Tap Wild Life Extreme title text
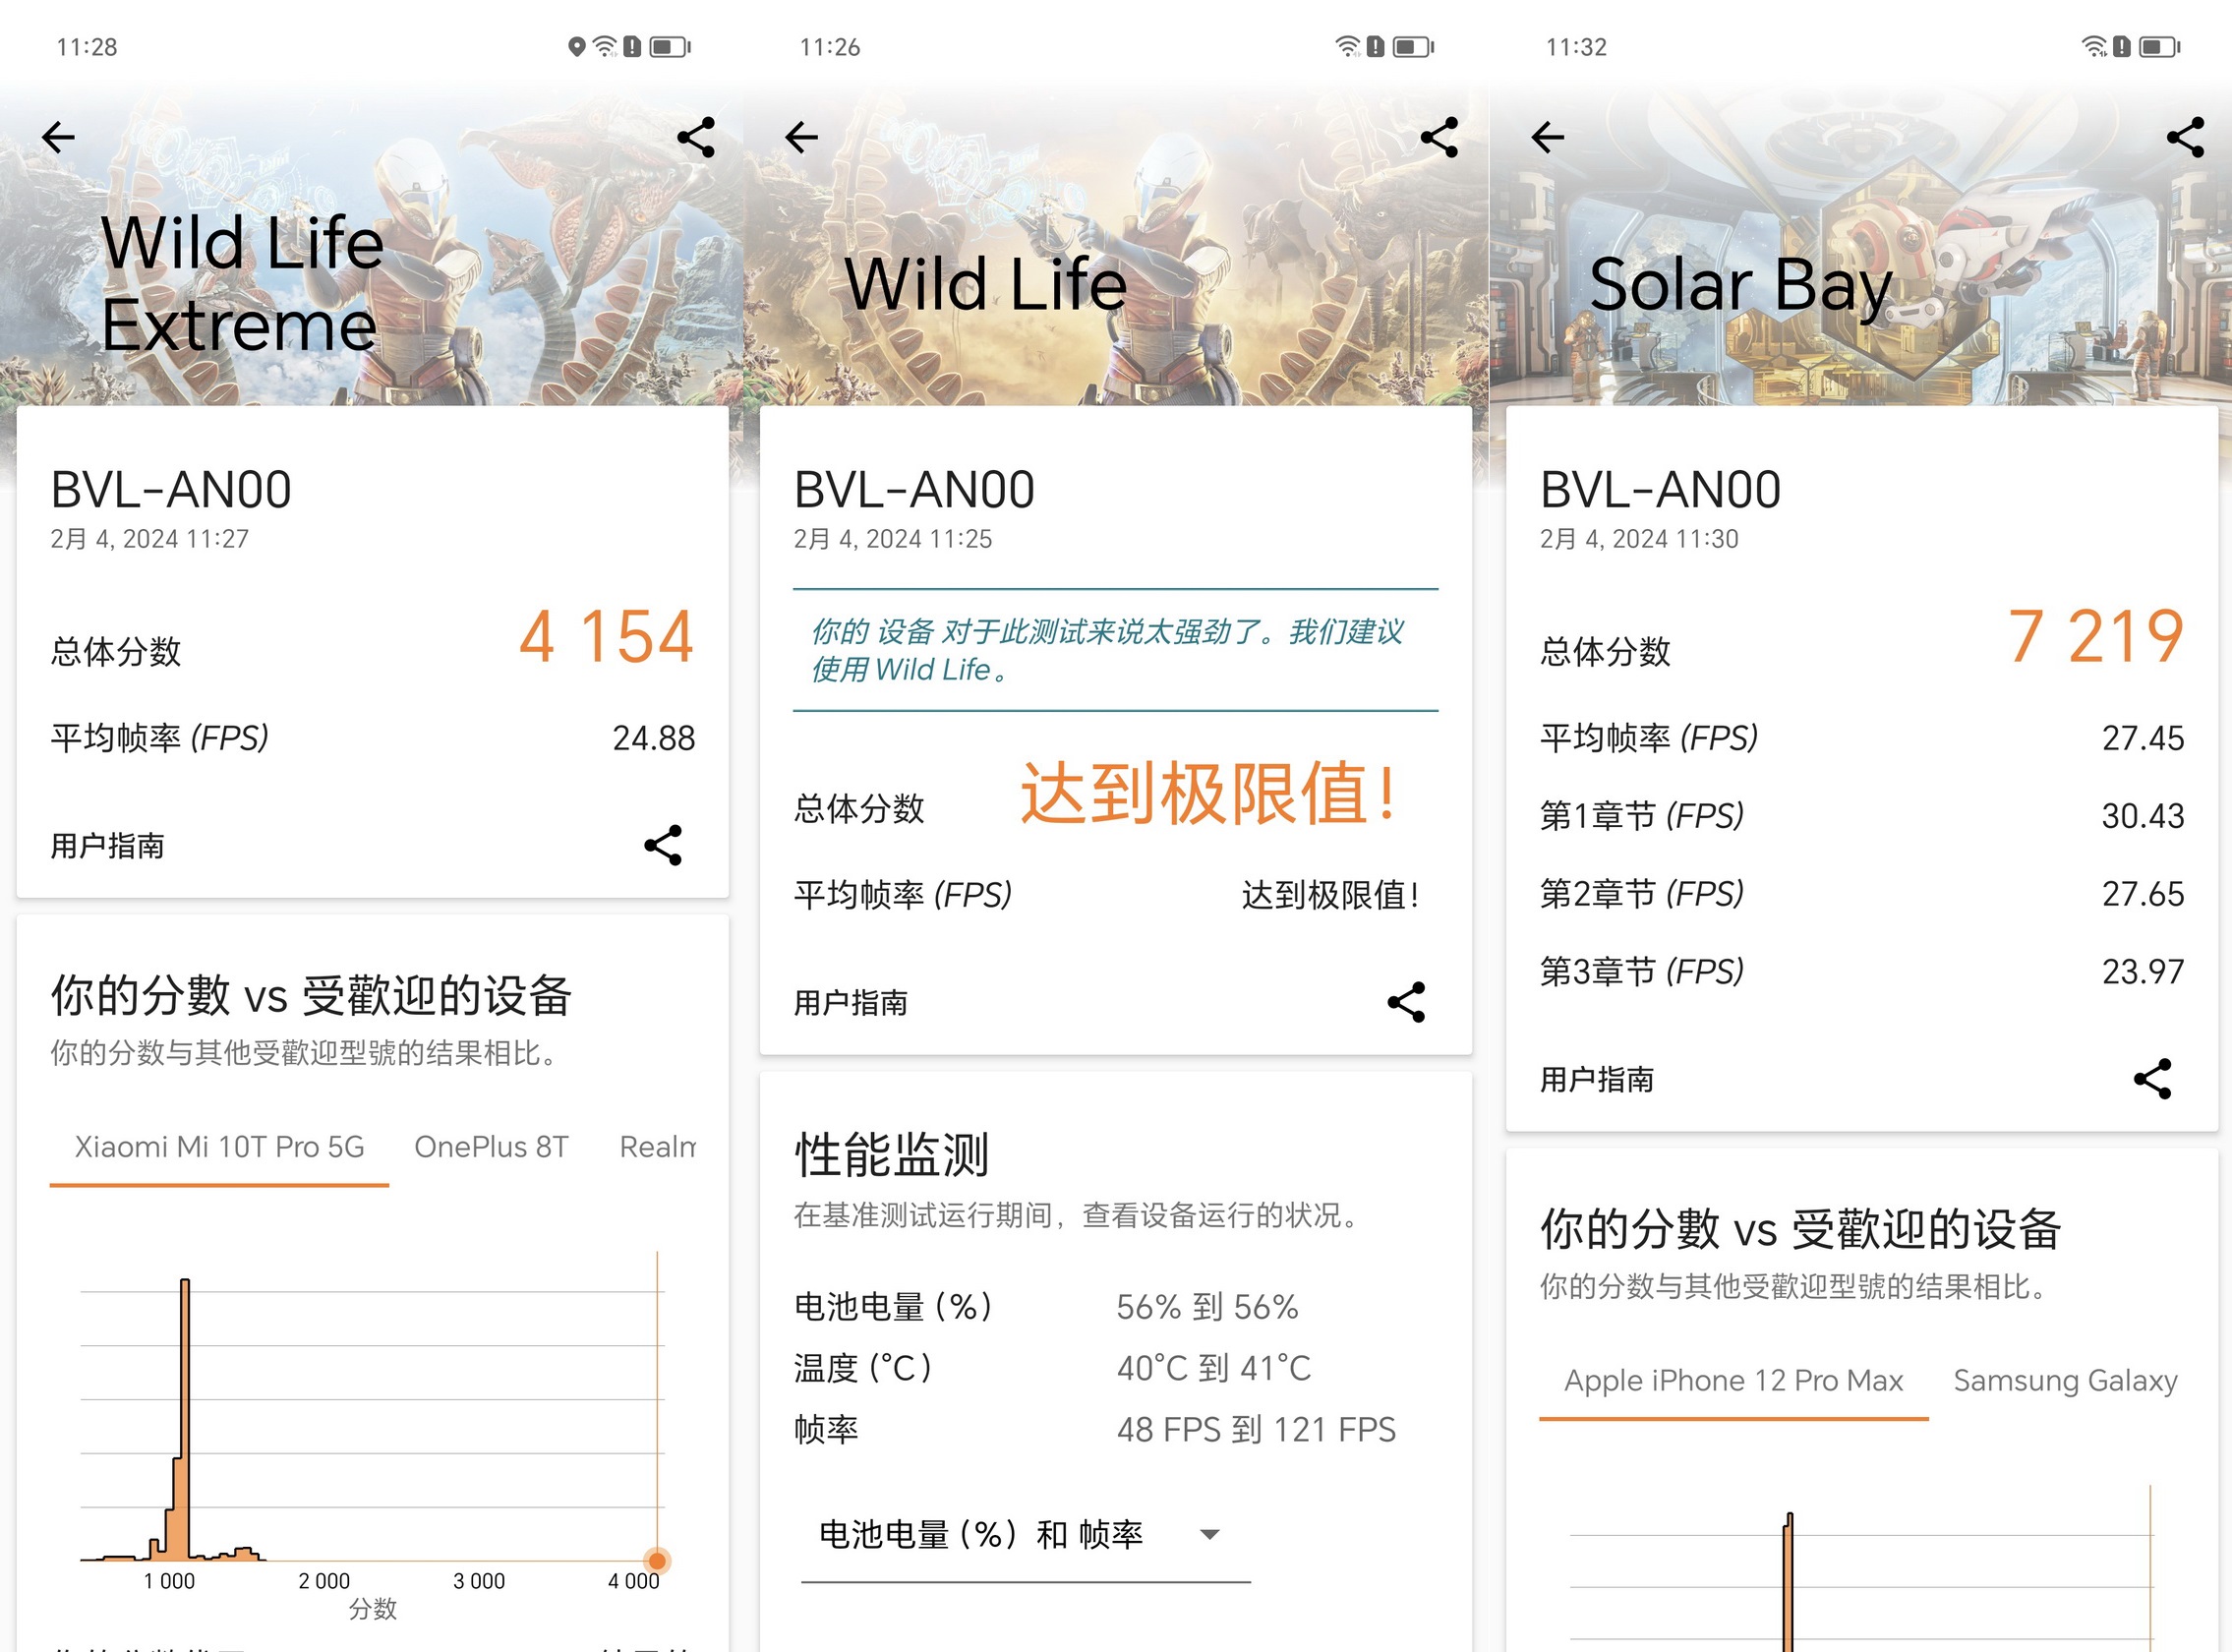Image resolution: width=2232 pixels, height=1652 pixels. pos(242,284)
